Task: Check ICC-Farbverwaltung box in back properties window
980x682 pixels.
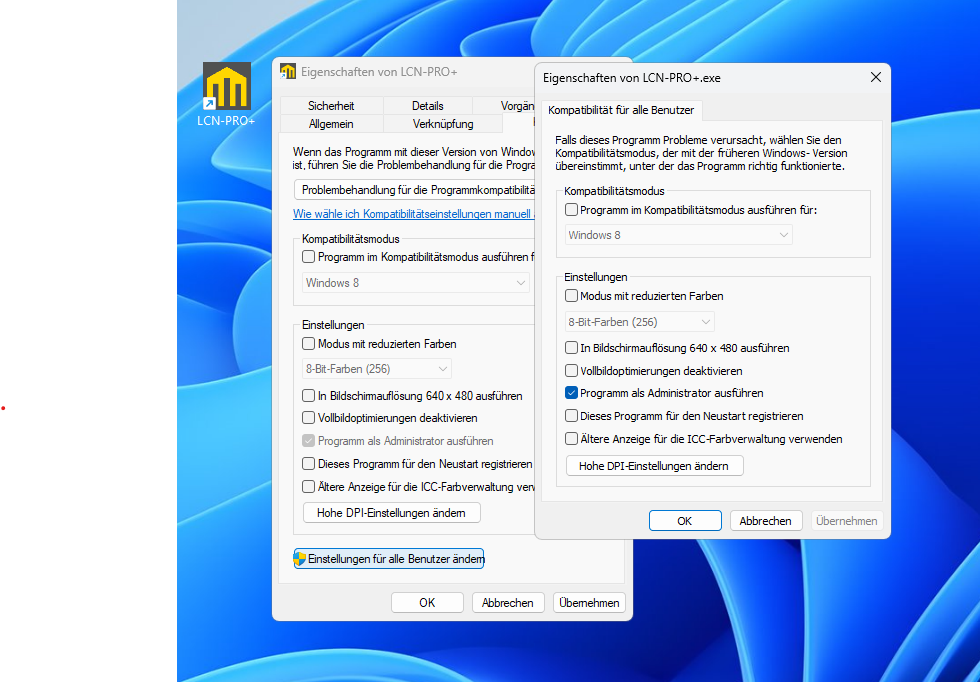Action: point(309,486)
